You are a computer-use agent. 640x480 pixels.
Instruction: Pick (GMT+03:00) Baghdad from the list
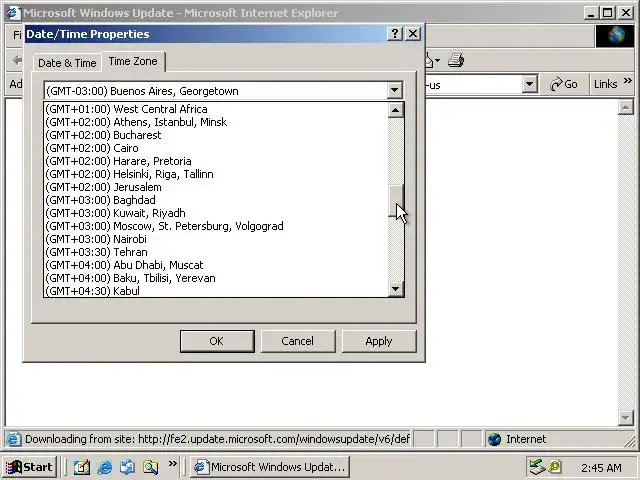point(216,200)
